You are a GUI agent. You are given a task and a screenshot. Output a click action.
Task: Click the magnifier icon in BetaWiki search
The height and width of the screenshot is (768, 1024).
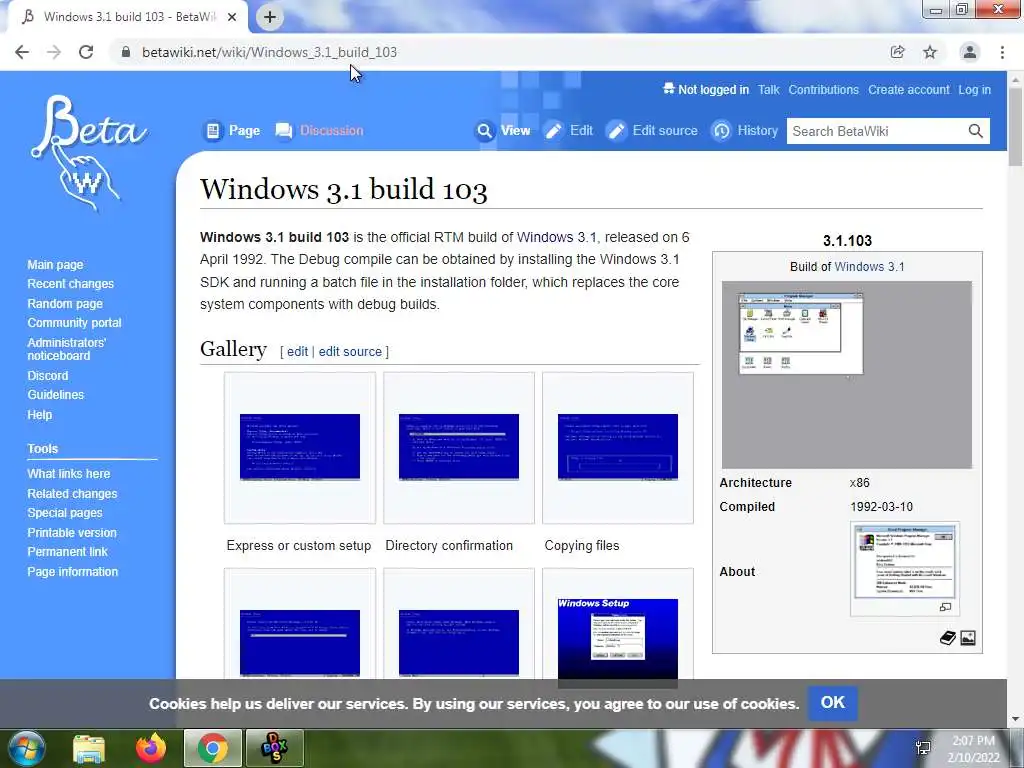tap(975, 131)
